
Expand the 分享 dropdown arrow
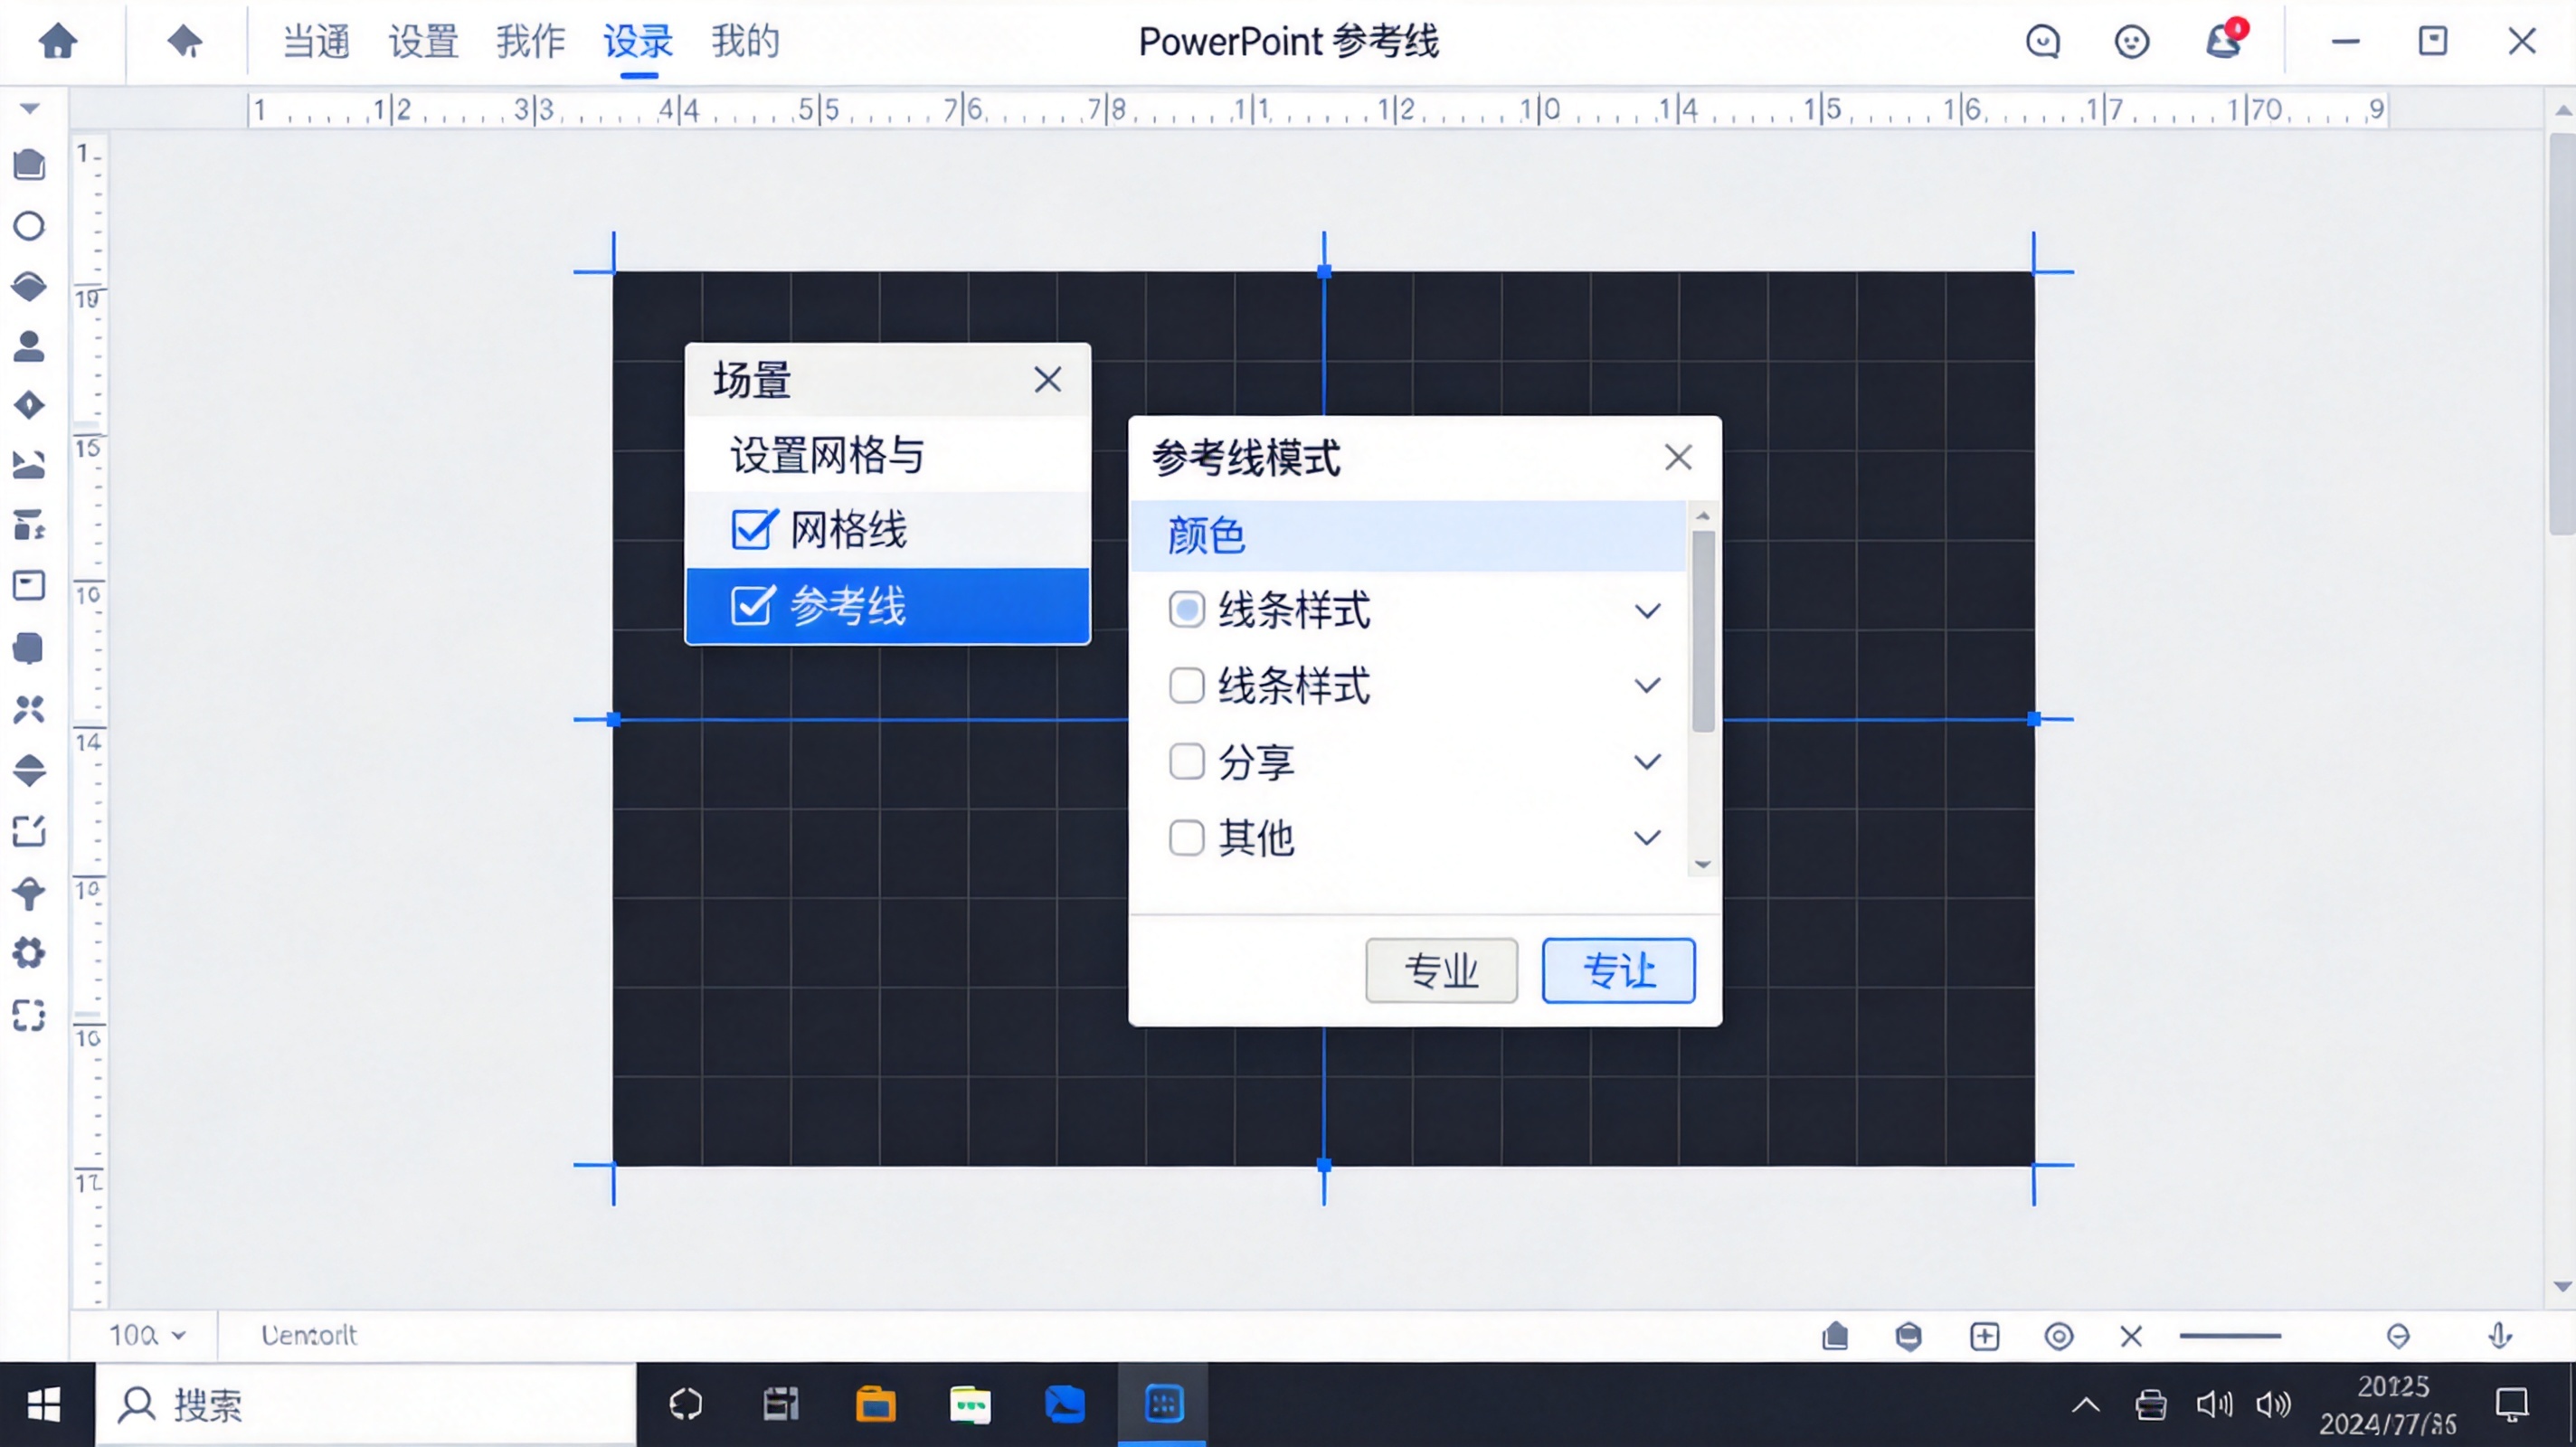click(x=1646, y=761)
